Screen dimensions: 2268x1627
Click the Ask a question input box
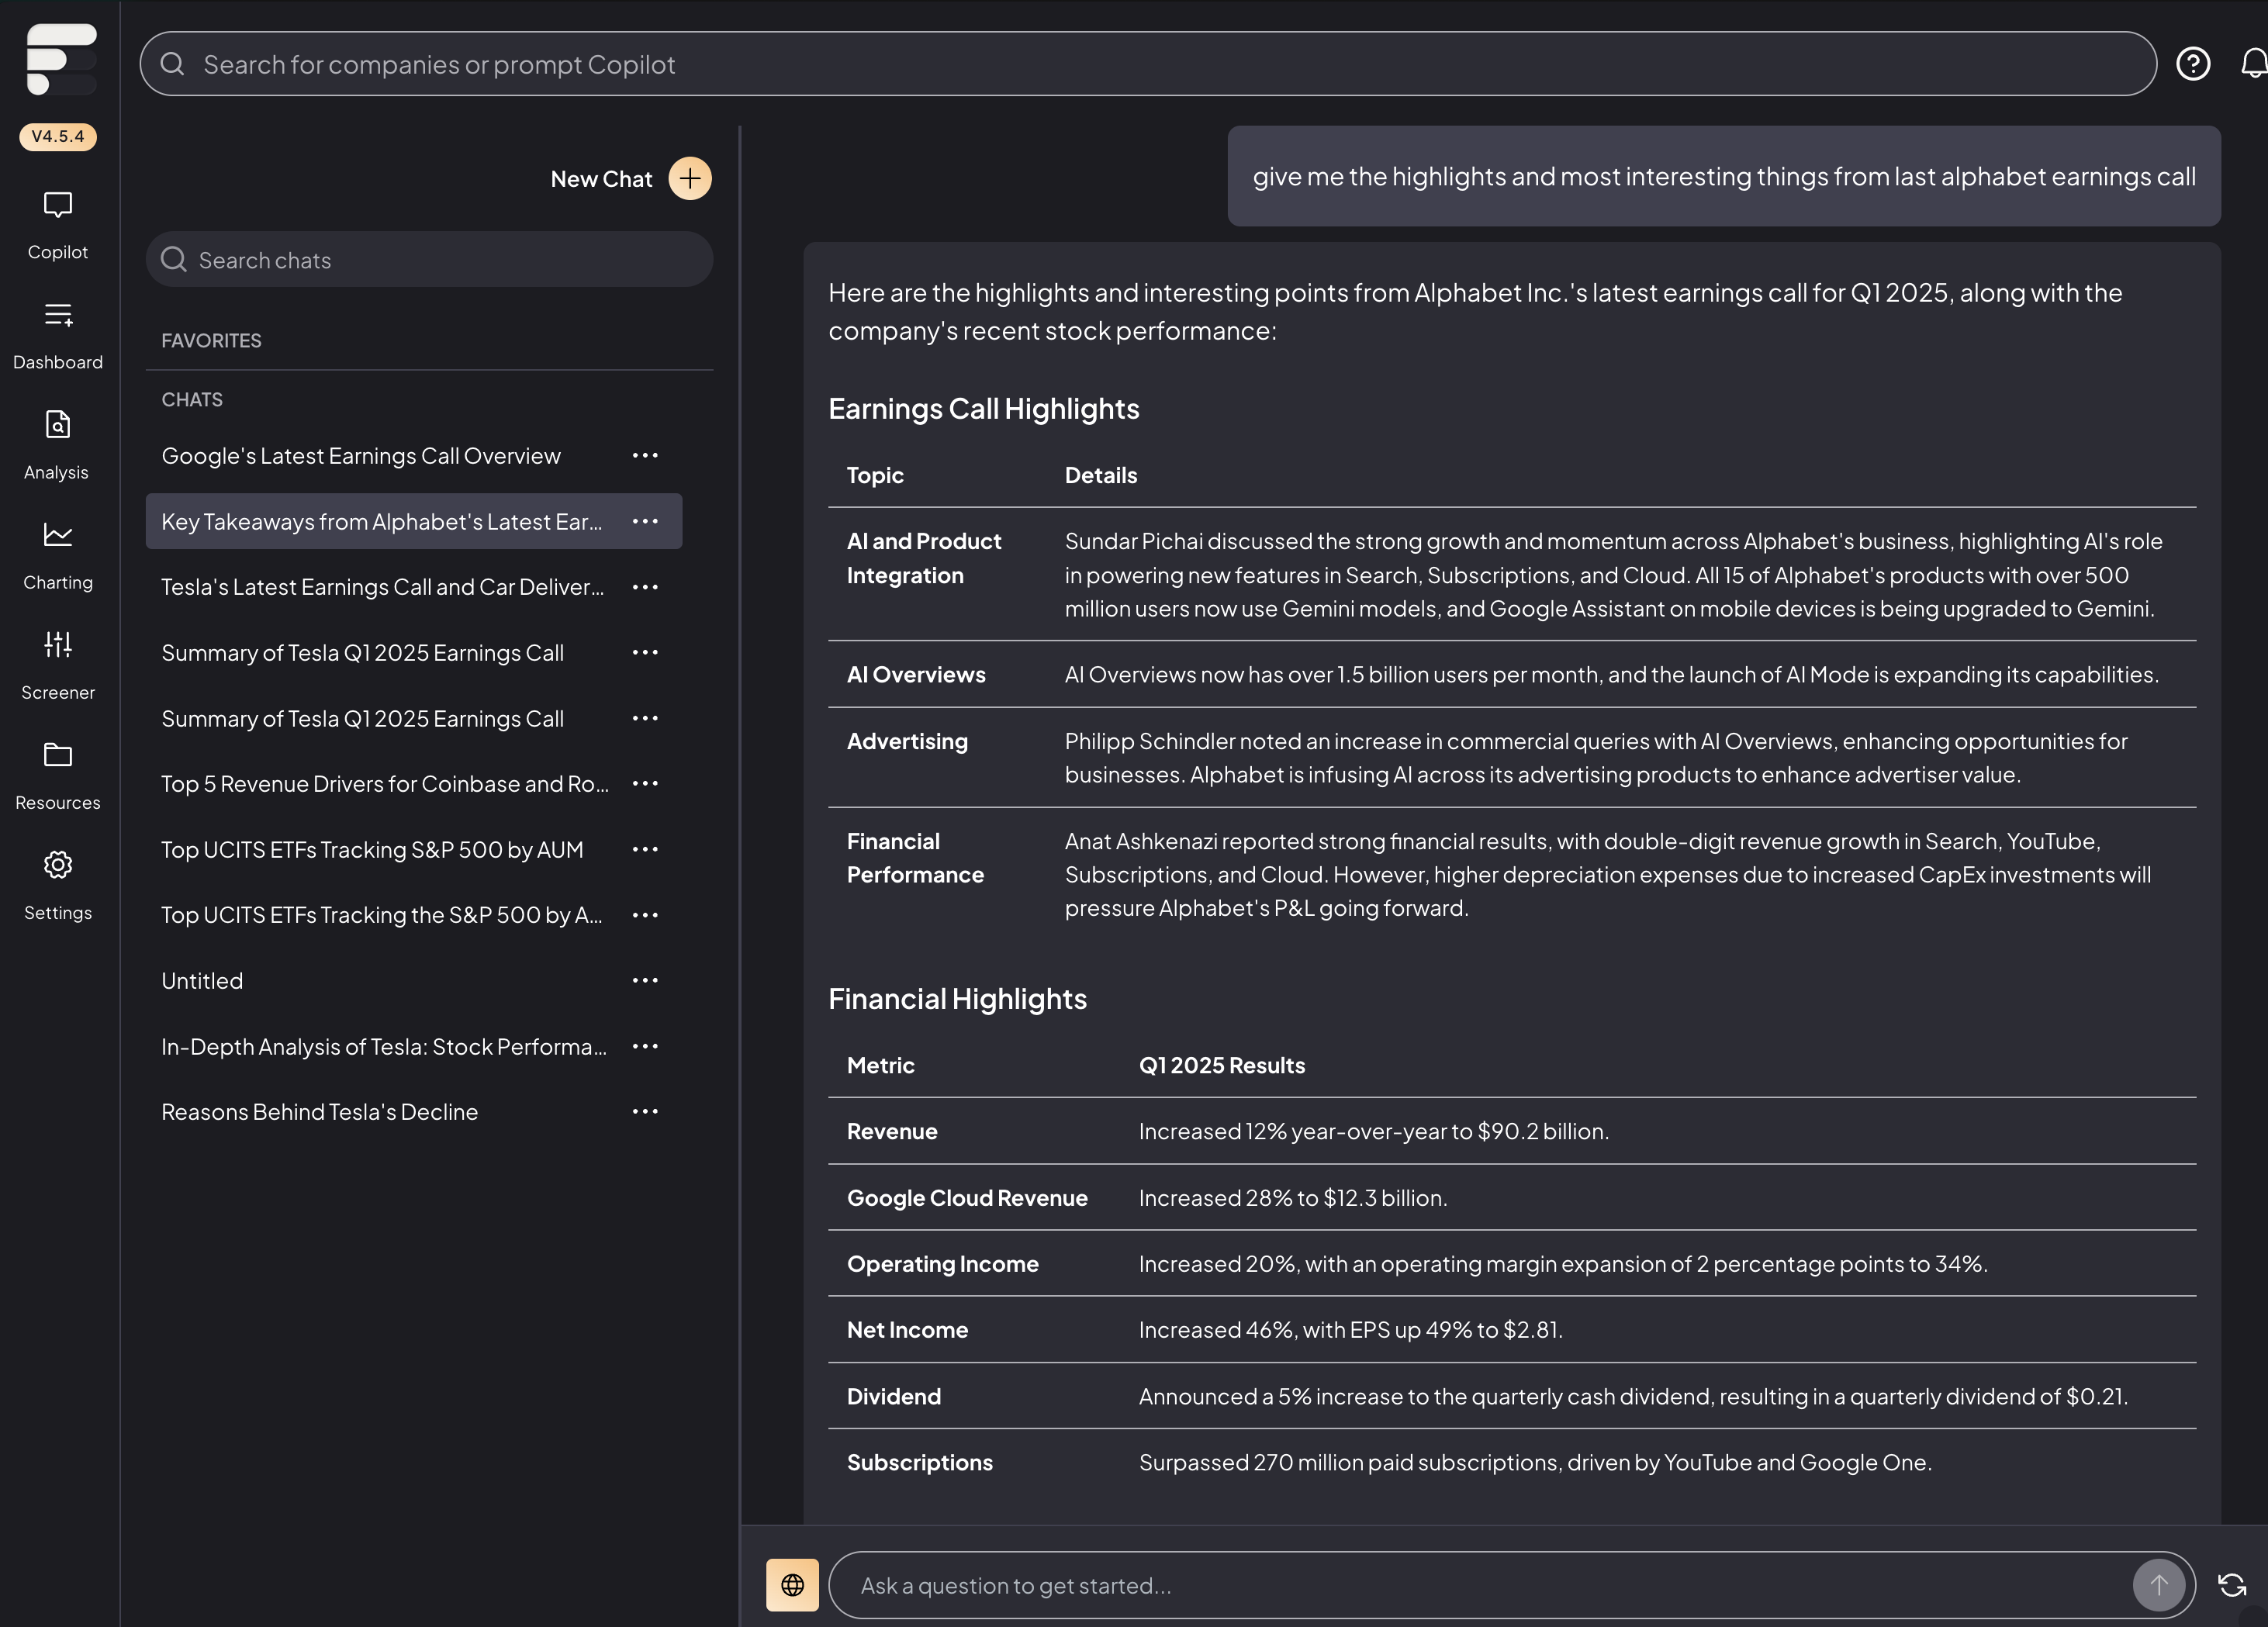point(1480,1585)
